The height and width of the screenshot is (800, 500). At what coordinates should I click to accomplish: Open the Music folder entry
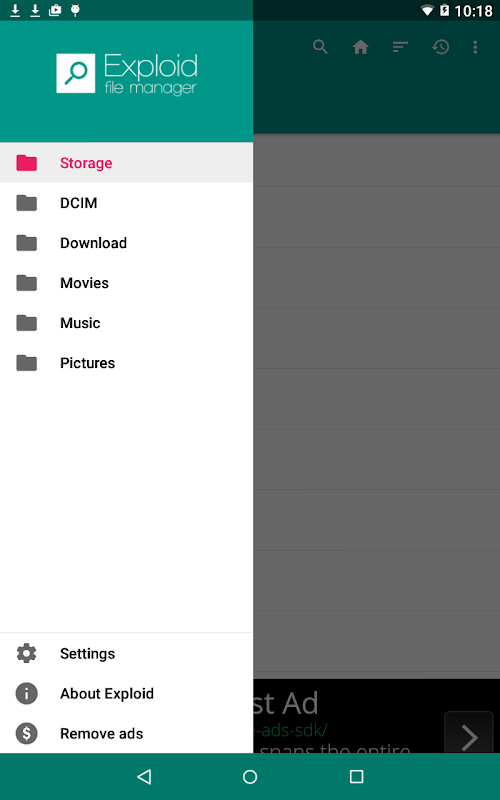coord(127,322)
